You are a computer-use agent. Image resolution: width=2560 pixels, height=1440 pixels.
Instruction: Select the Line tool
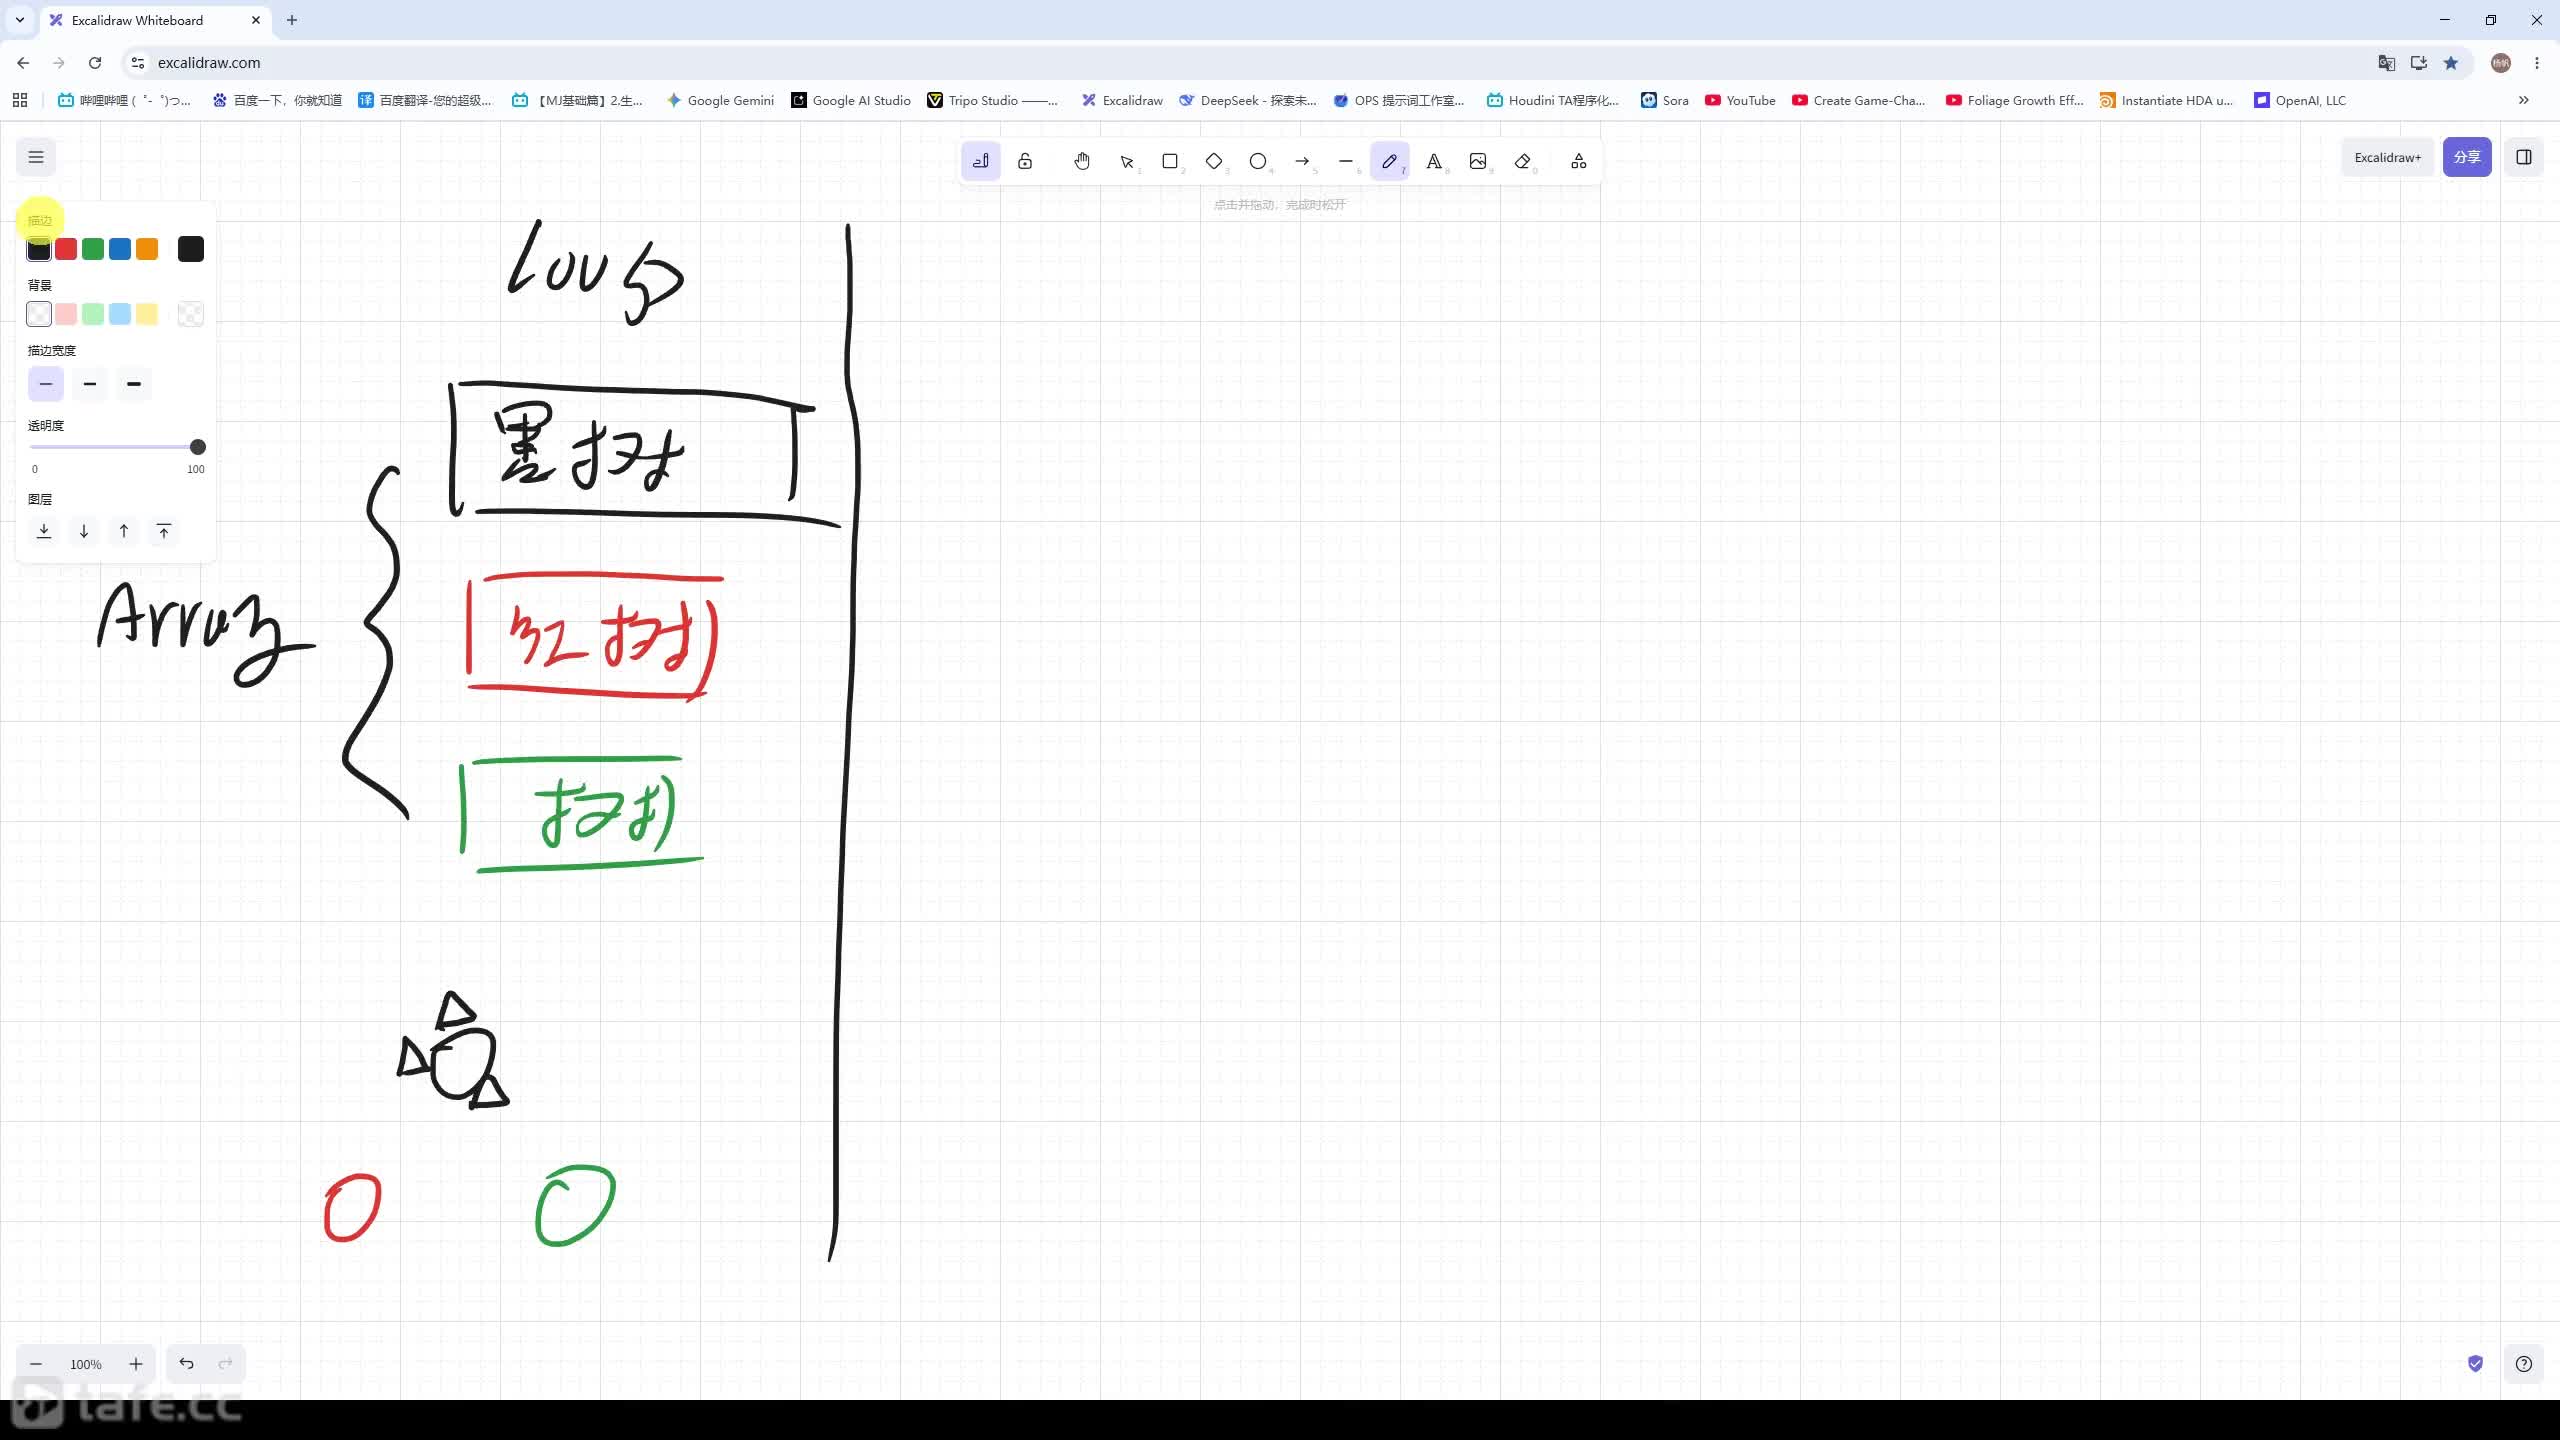click(1346, 161)
